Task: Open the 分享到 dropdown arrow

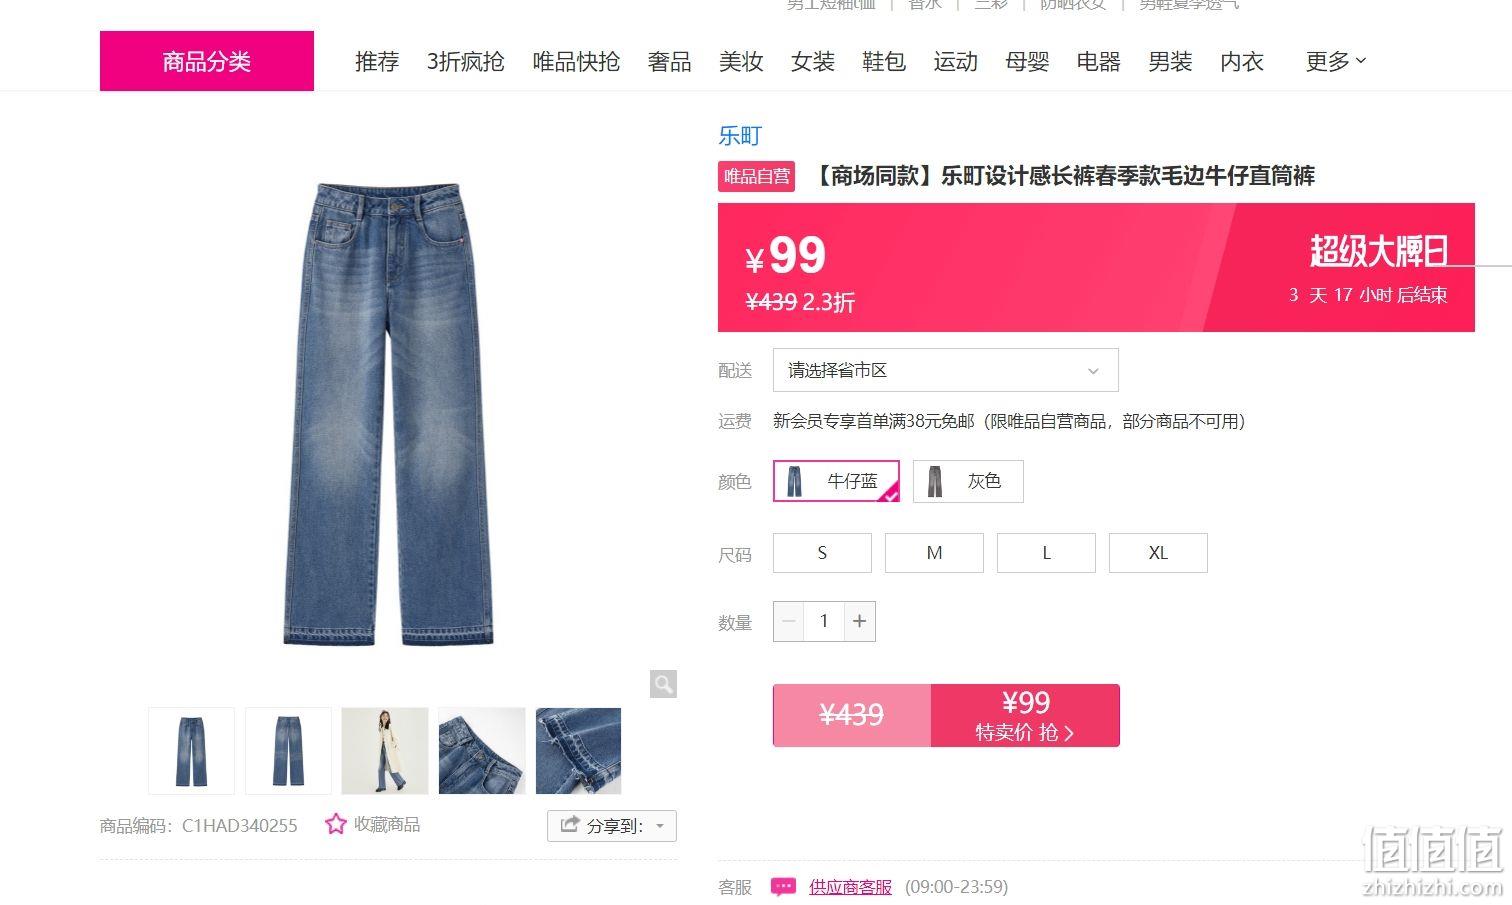Action: tap(660, 826)
